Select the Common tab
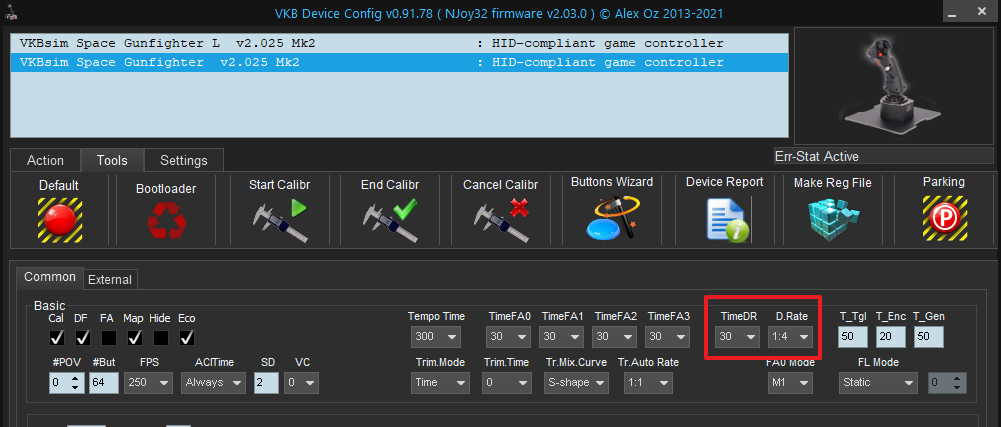 tap(50, 277)
